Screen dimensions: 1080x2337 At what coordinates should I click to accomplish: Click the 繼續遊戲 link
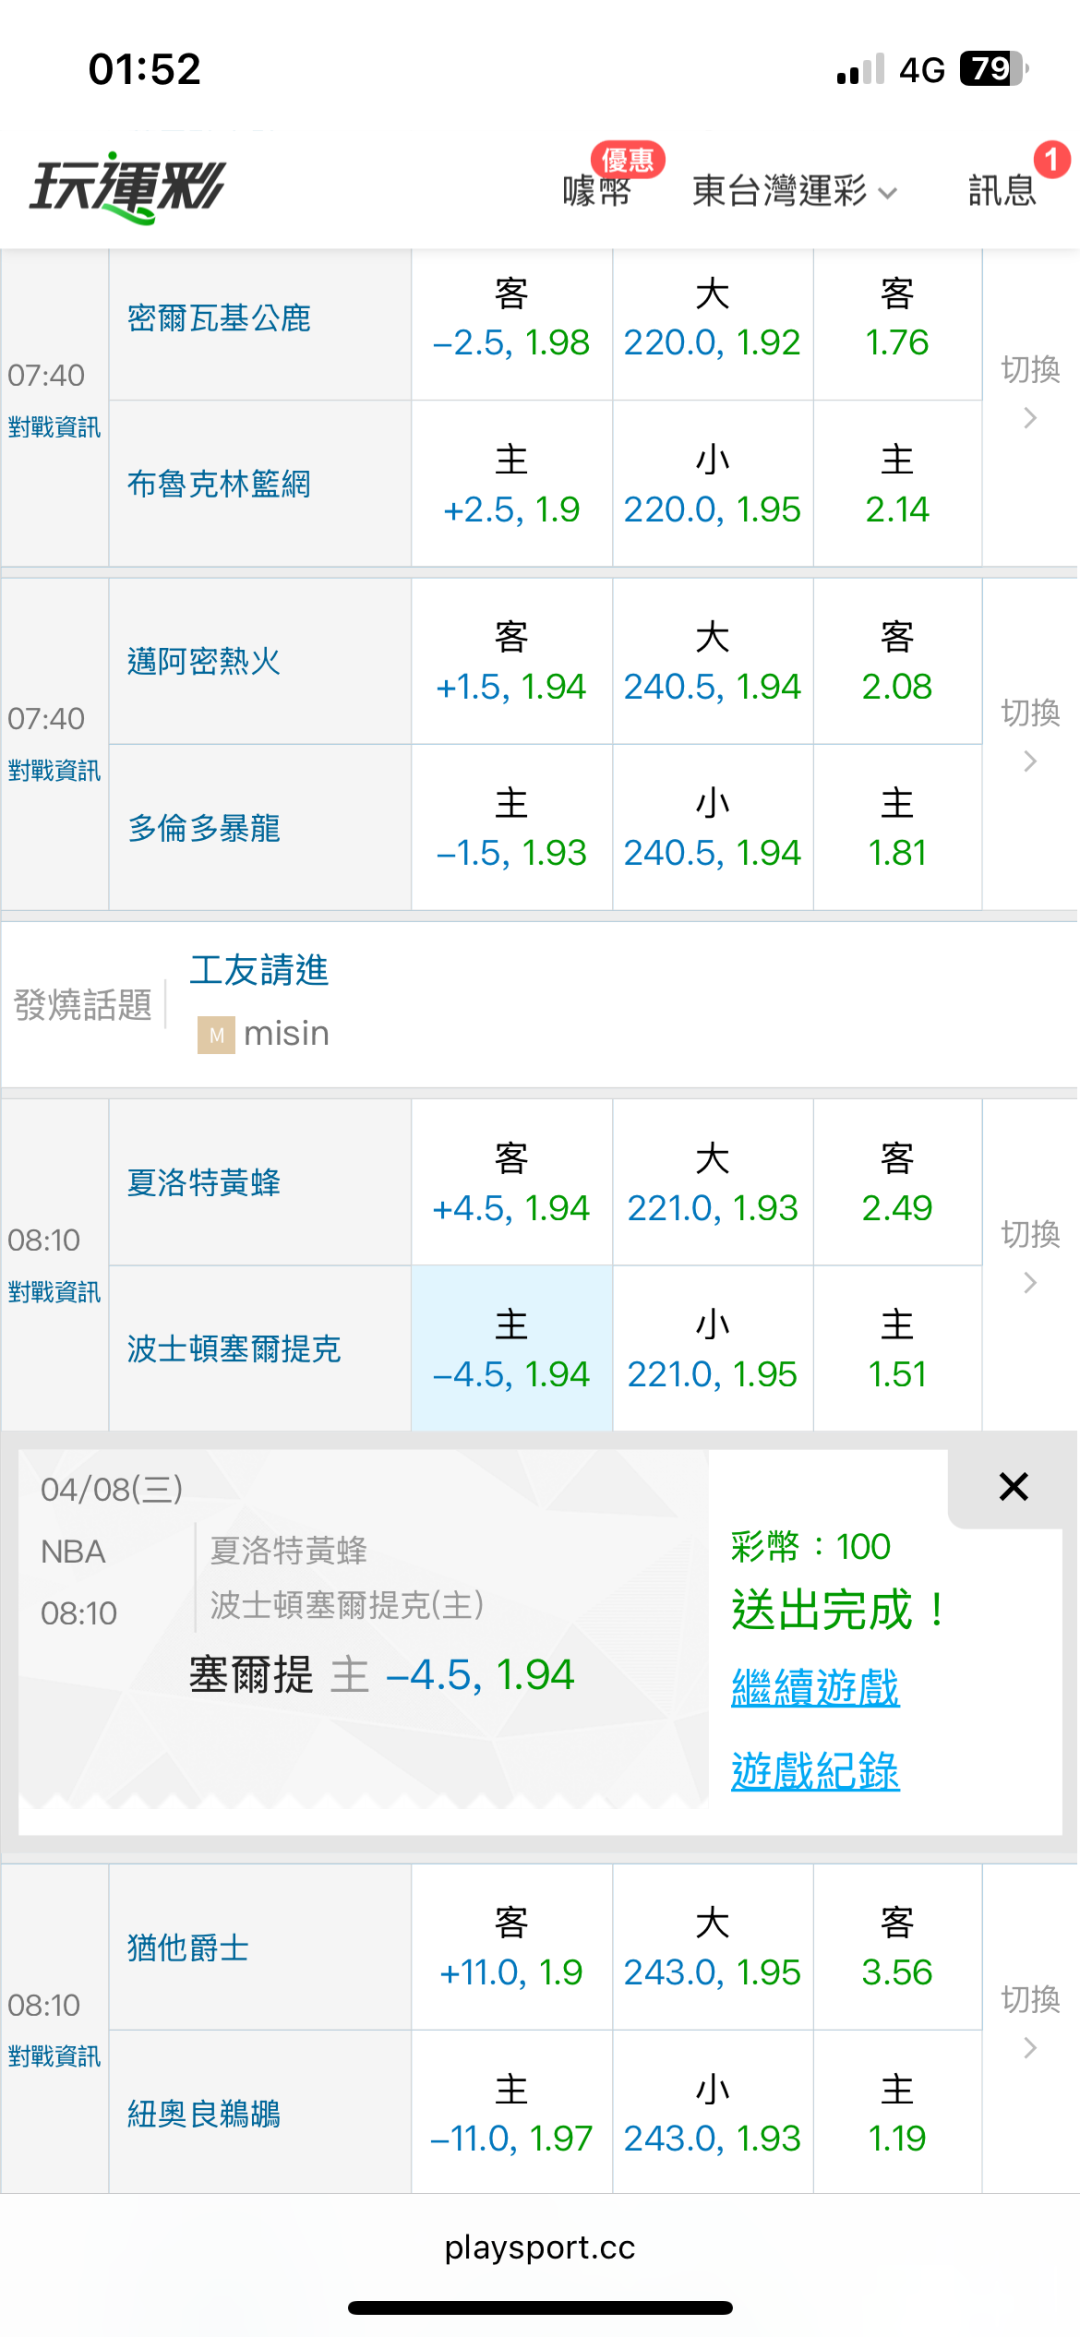(x=815, y=1689)
